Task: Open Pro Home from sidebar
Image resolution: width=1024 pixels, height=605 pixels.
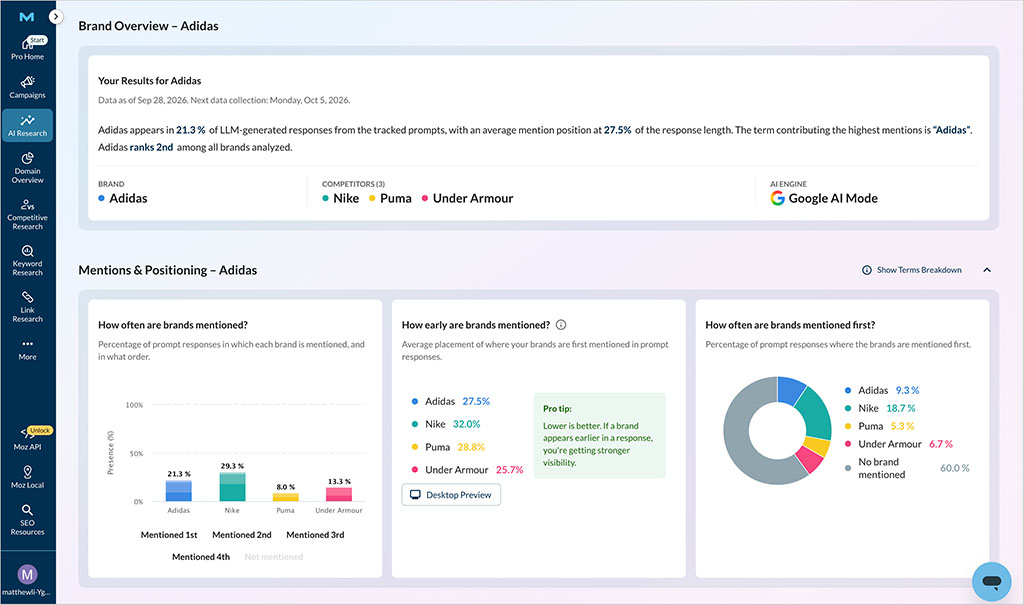Action: tap(27, 48)
